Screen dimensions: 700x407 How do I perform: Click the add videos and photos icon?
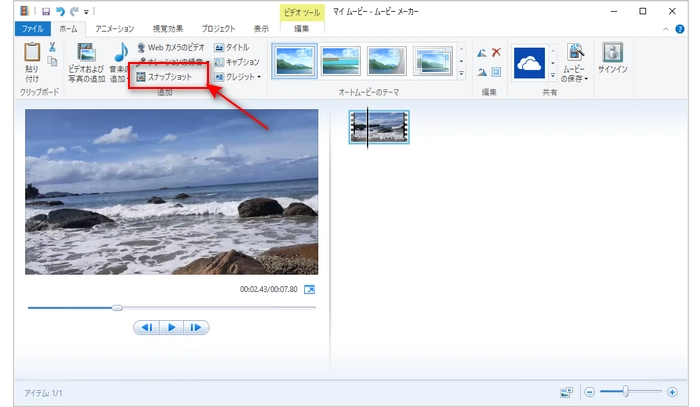click(86, 54)
